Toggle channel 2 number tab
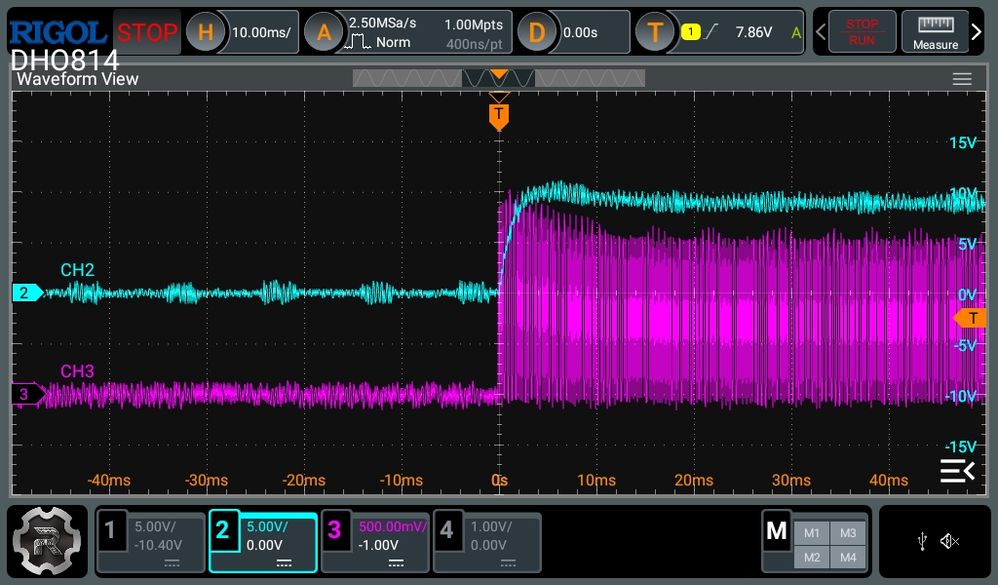The width and height of the screenshot is (998, 585). click(x=222, y=530)
